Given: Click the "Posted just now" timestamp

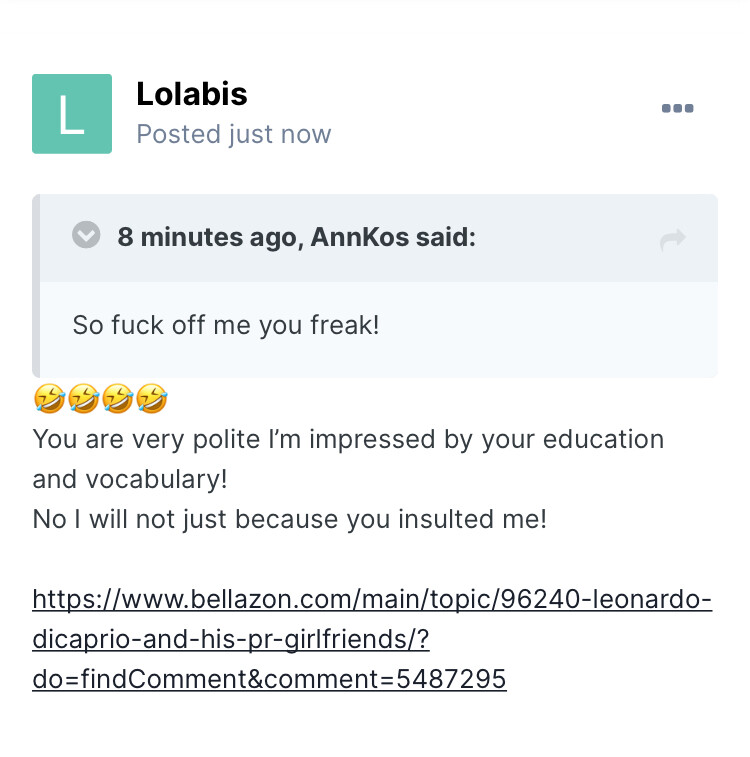Looking at the screenshot, I should pyautogui.click(x=234, y=134).
